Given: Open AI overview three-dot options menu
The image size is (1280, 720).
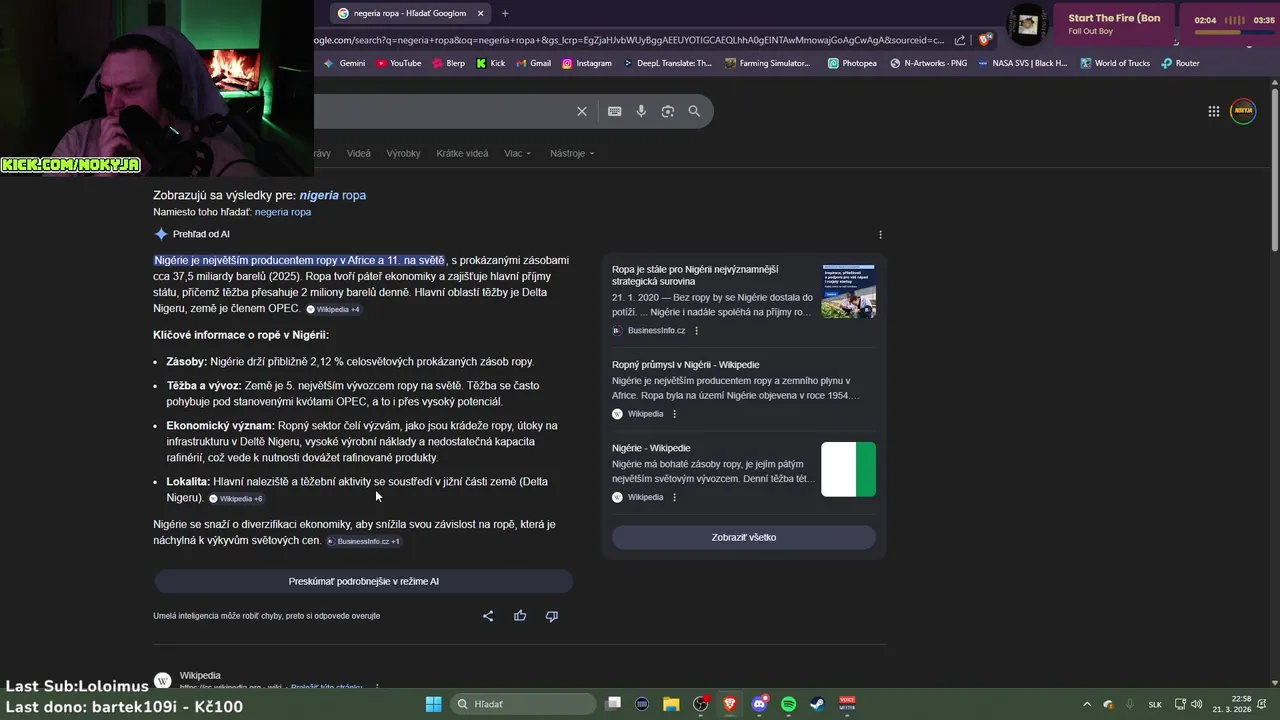Looking at the screenshot, I should (x=880, y=234).
